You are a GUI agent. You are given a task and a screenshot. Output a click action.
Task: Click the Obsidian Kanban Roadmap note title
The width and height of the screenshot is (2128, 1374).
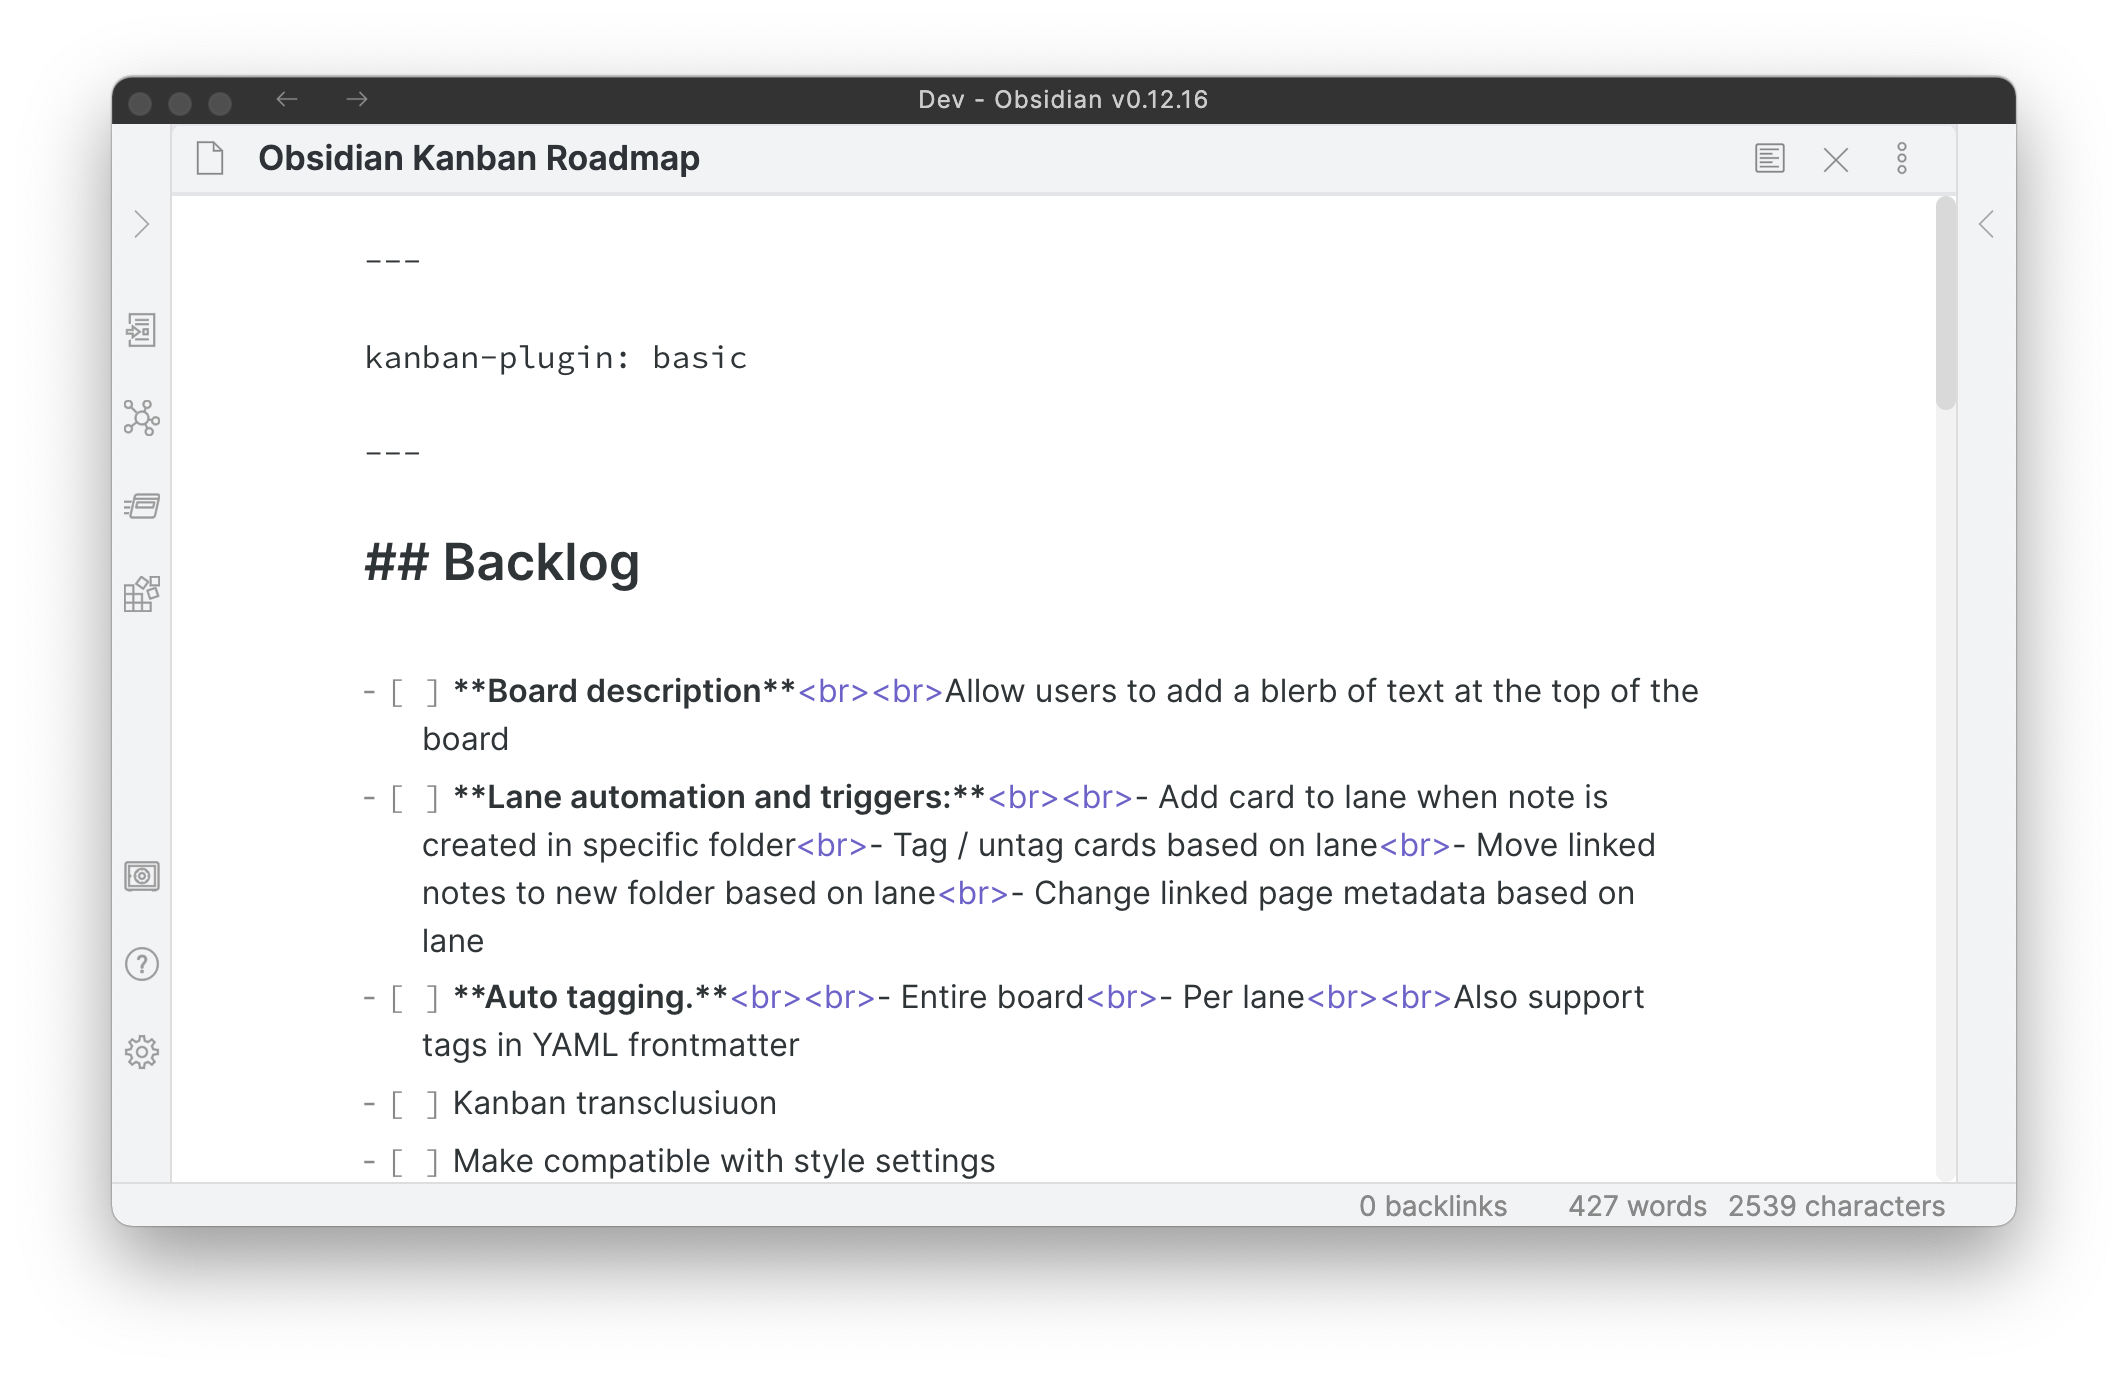479,158
